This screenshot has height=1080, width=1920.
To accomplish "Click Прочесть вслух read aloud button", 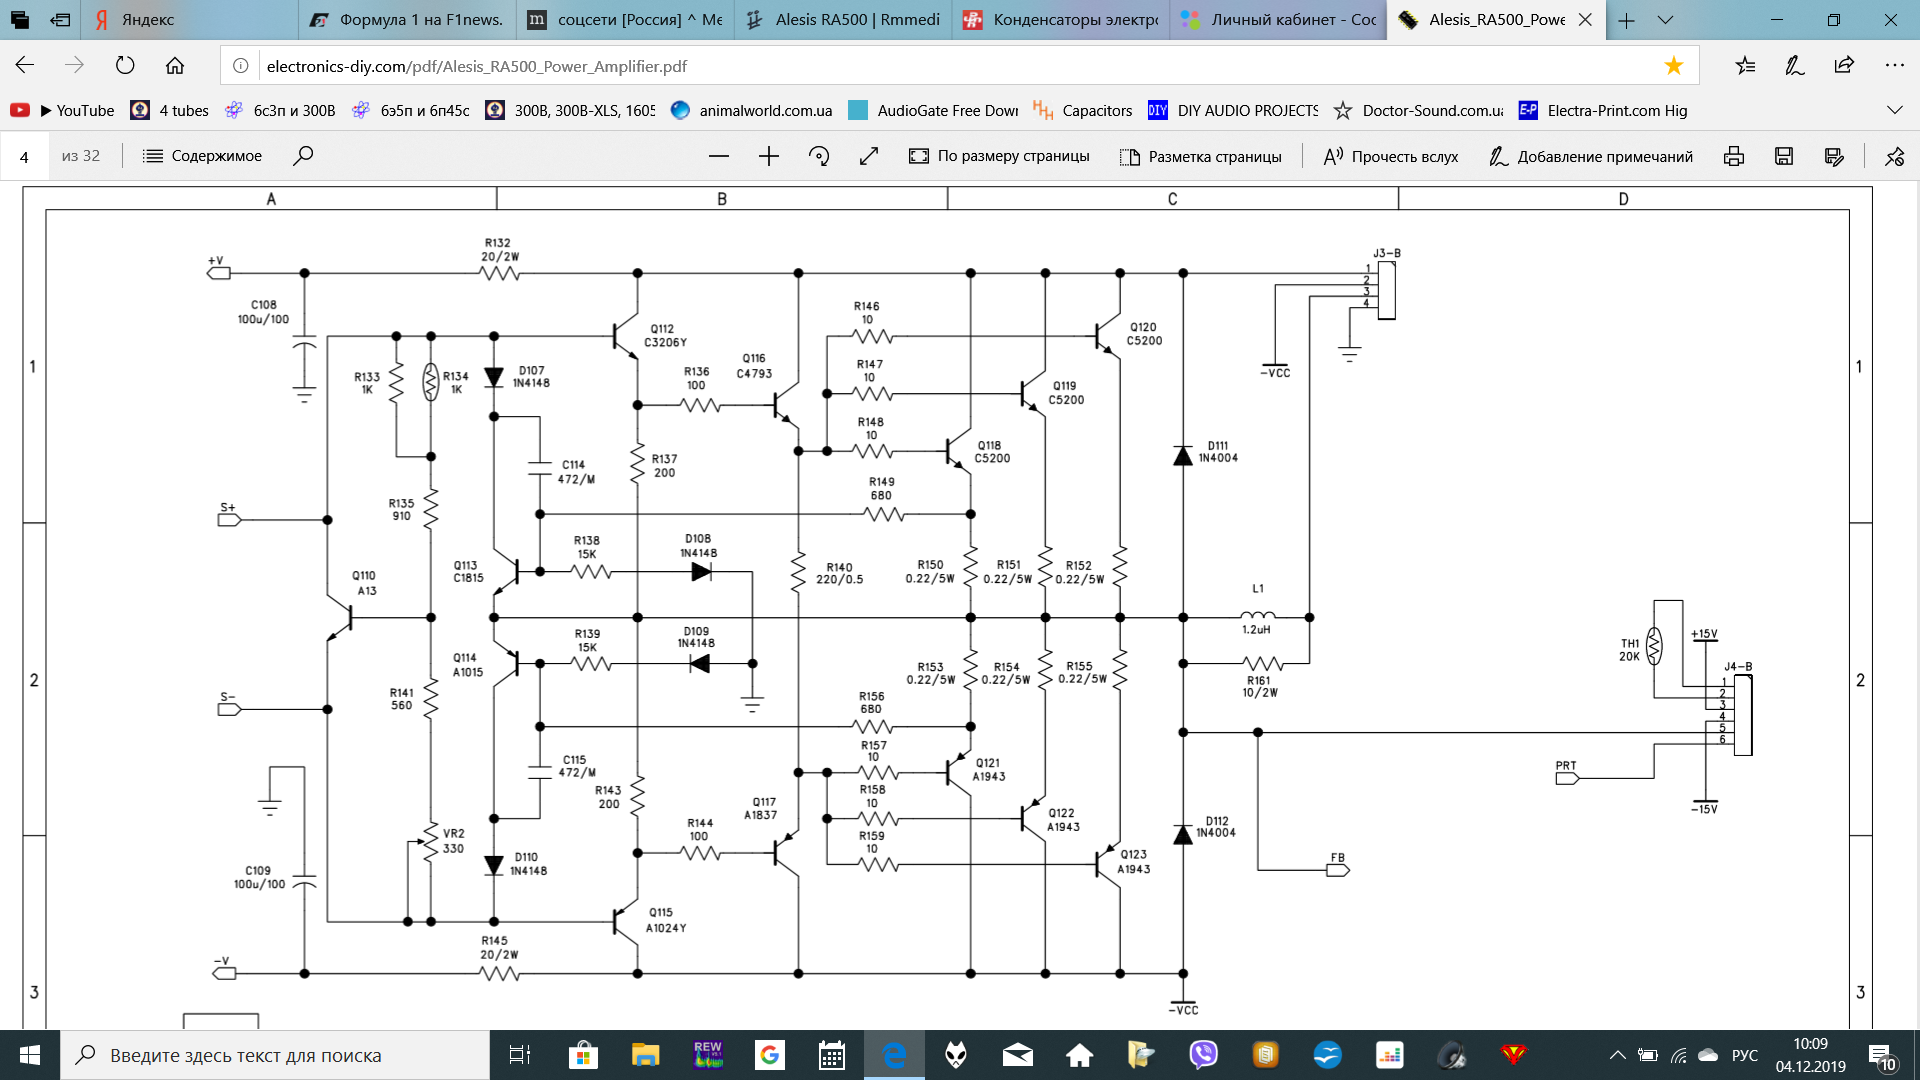I will coord(1391,156).
